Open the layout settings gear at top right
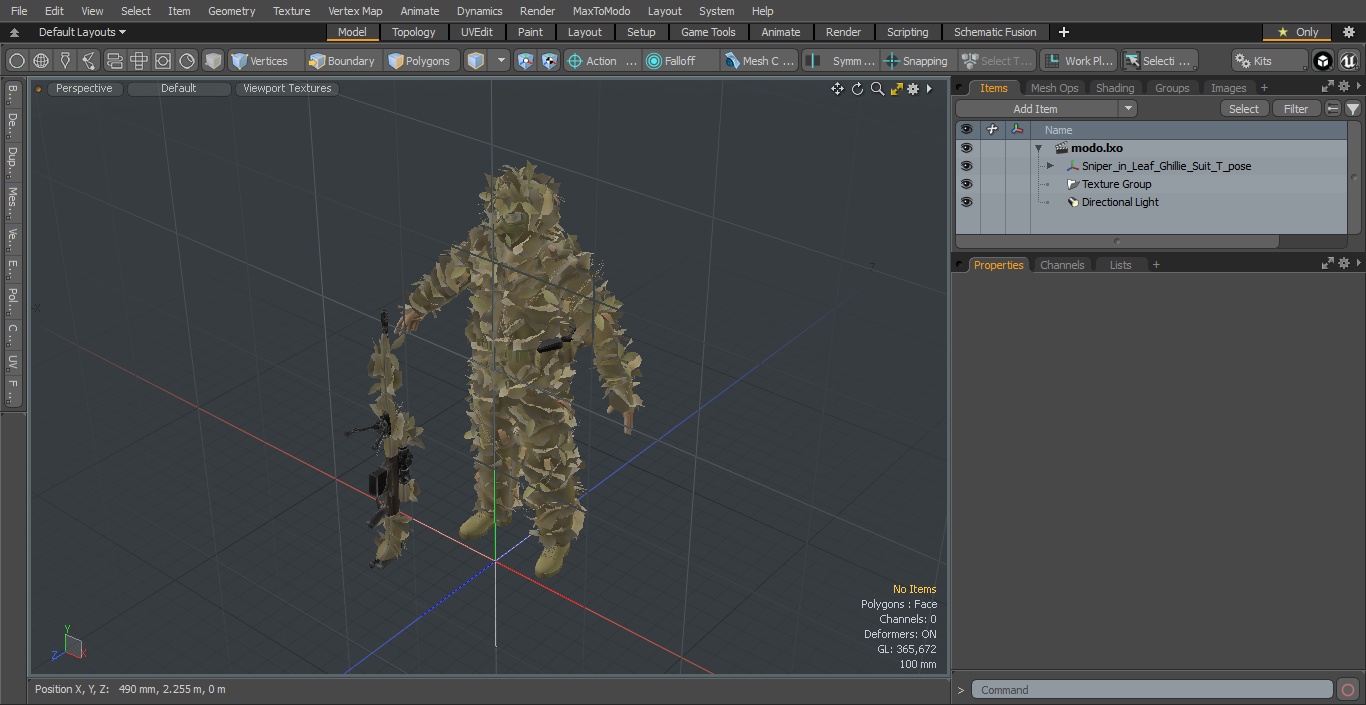 pos(1348,32)
